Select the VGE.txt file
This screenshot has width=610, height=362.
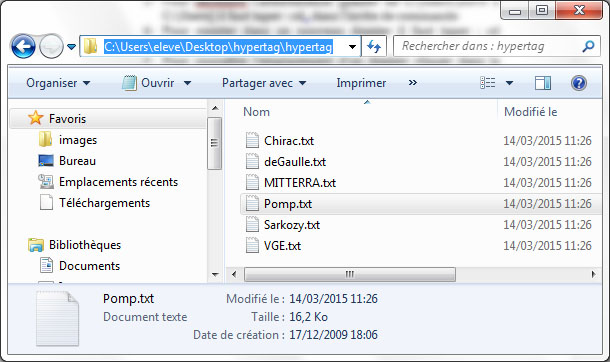click(x=282, y=245)
